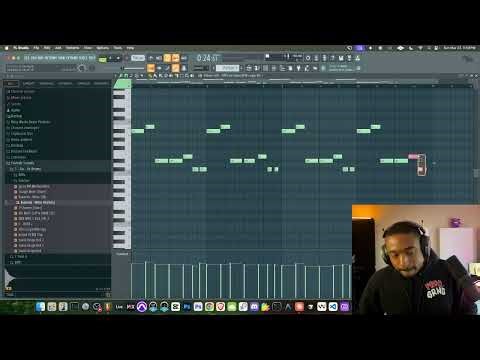Image resolution: width=480 pixels, height=360 pixels.
Task: Open Finder from the Dock
Action: click(x=40, y=307)
